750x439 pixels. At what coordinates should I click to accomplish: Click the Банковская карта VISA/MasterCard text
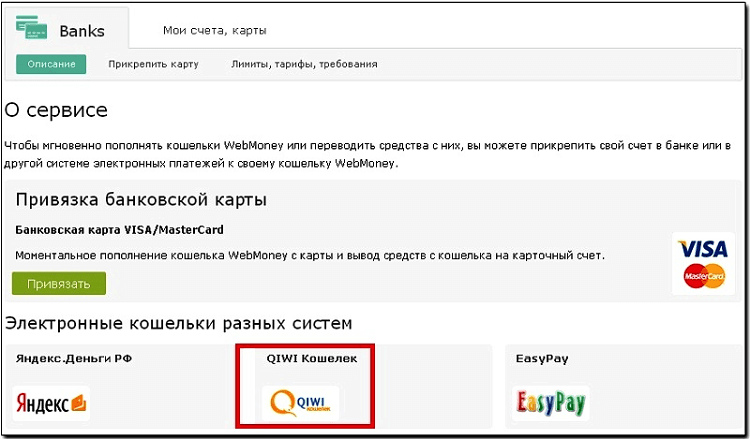click(120, 230)
